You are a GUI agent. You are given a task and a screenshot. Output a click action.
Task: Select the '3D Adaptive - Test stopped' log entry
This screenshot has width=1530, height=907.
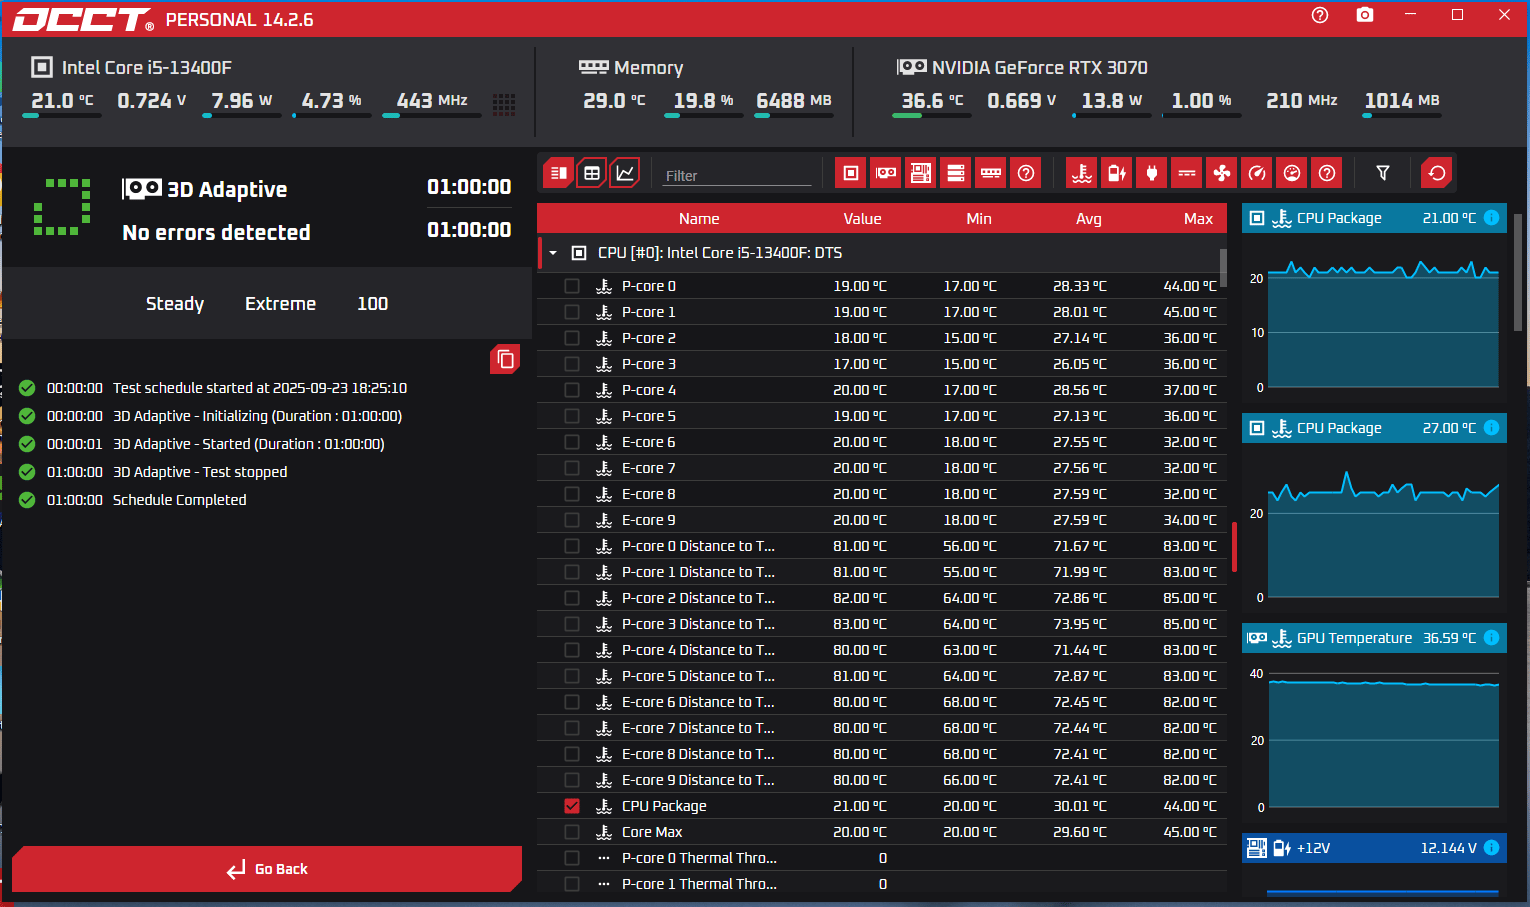pyautogui.click(x=200, y=472)
